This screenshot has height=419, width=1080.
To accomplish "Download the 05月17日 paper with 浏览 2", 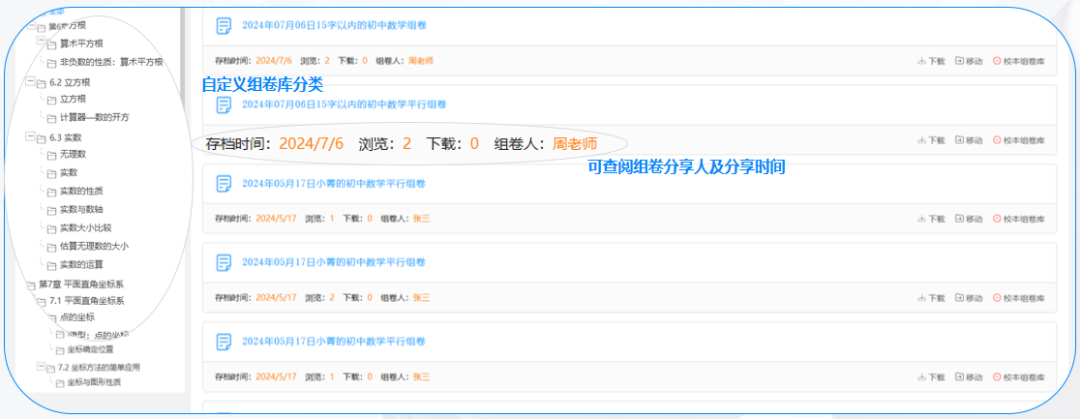I will click(x=931, y=298).
